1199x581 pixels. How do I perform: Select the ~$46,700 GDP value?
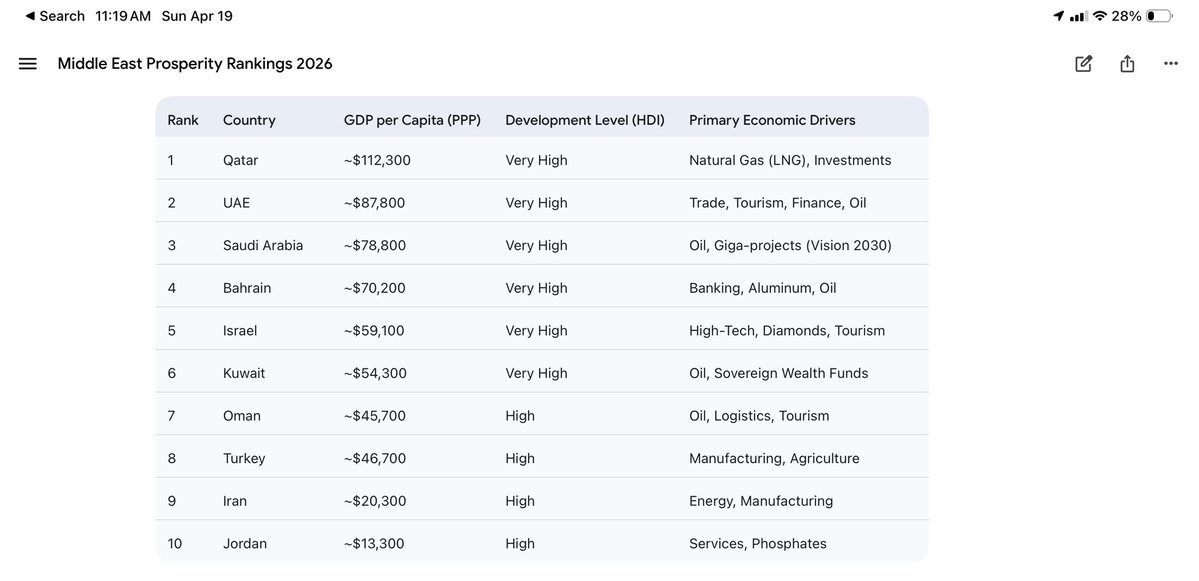click(x=375, y=459)
